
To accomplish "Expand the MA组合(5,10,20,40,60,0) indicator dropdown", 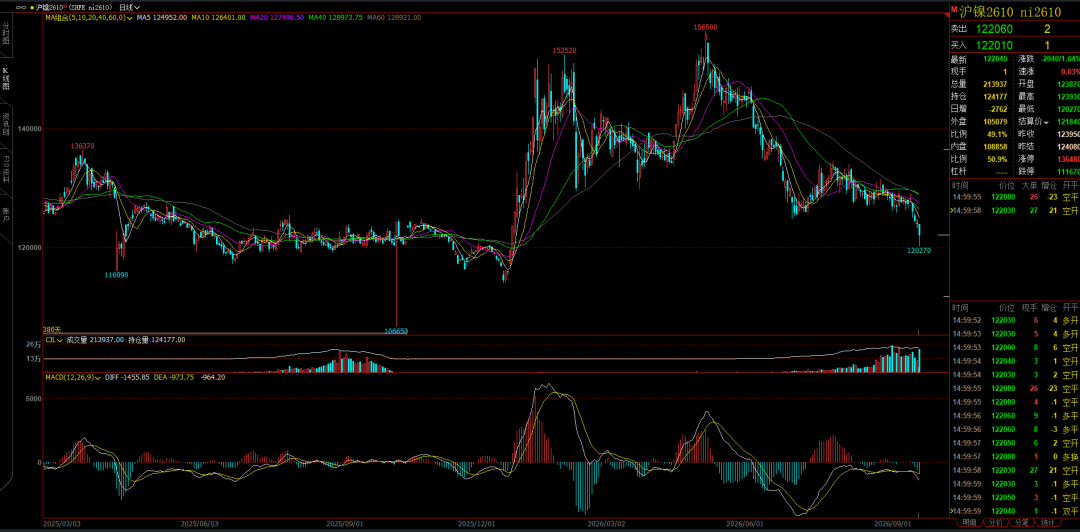I will coord(89,17).
